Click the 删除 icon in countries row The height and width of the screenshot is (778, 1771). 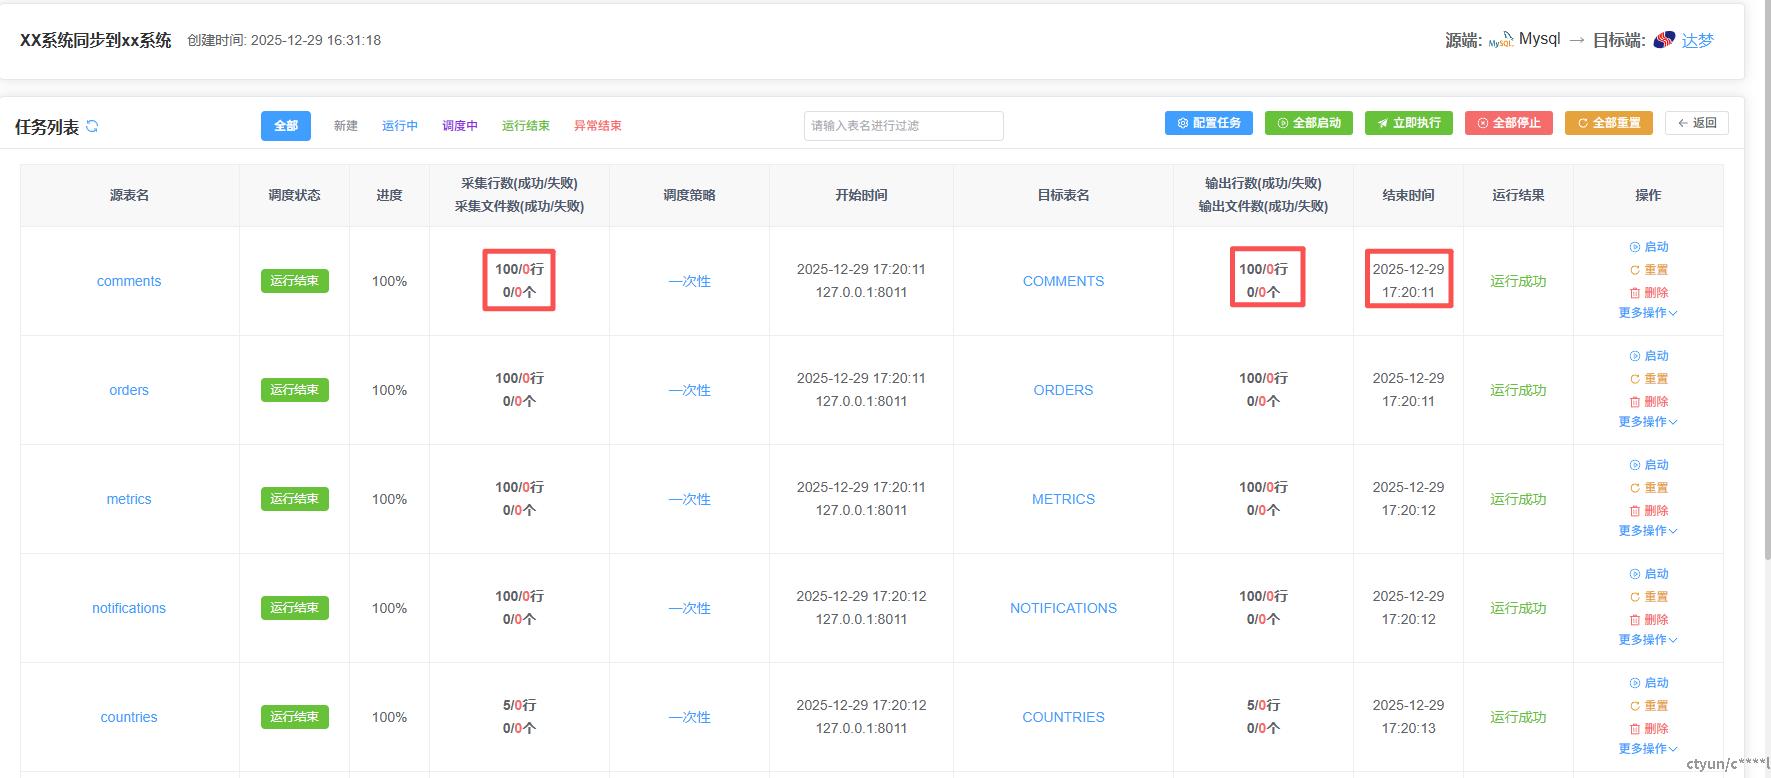click(x=1635, y=729)
